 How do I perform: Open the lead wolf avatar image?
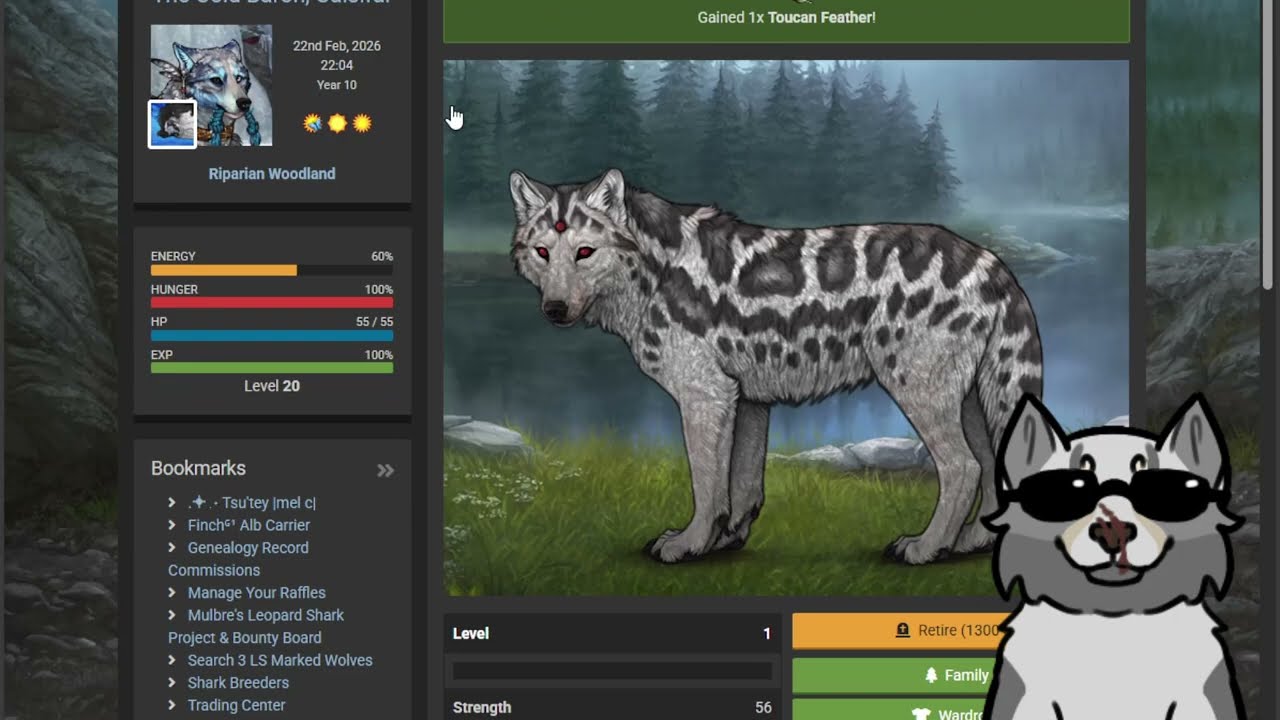pyautogui.click(x=211, y=85)
